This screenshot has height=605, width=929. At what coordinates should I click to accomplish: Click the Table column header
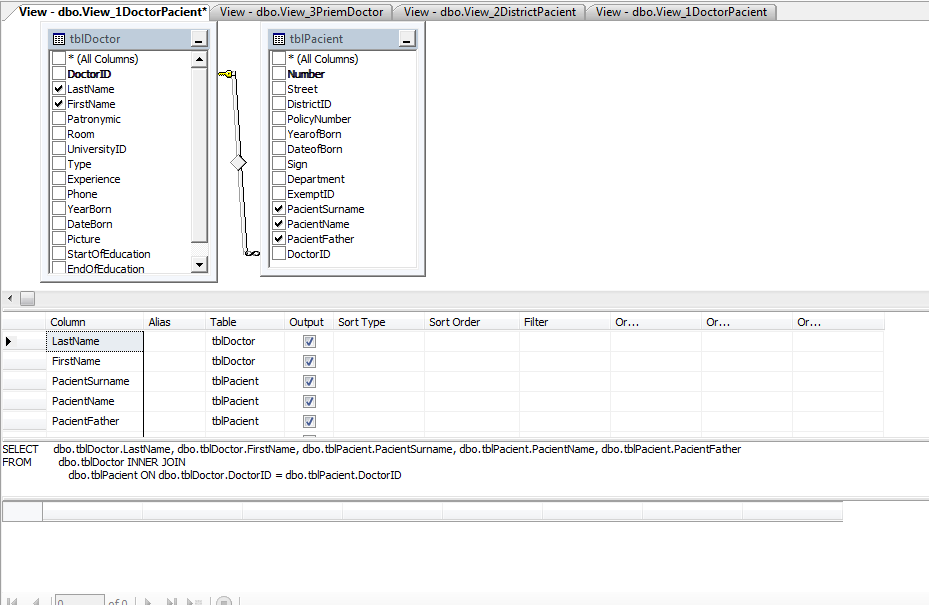[x=245, y=322]
